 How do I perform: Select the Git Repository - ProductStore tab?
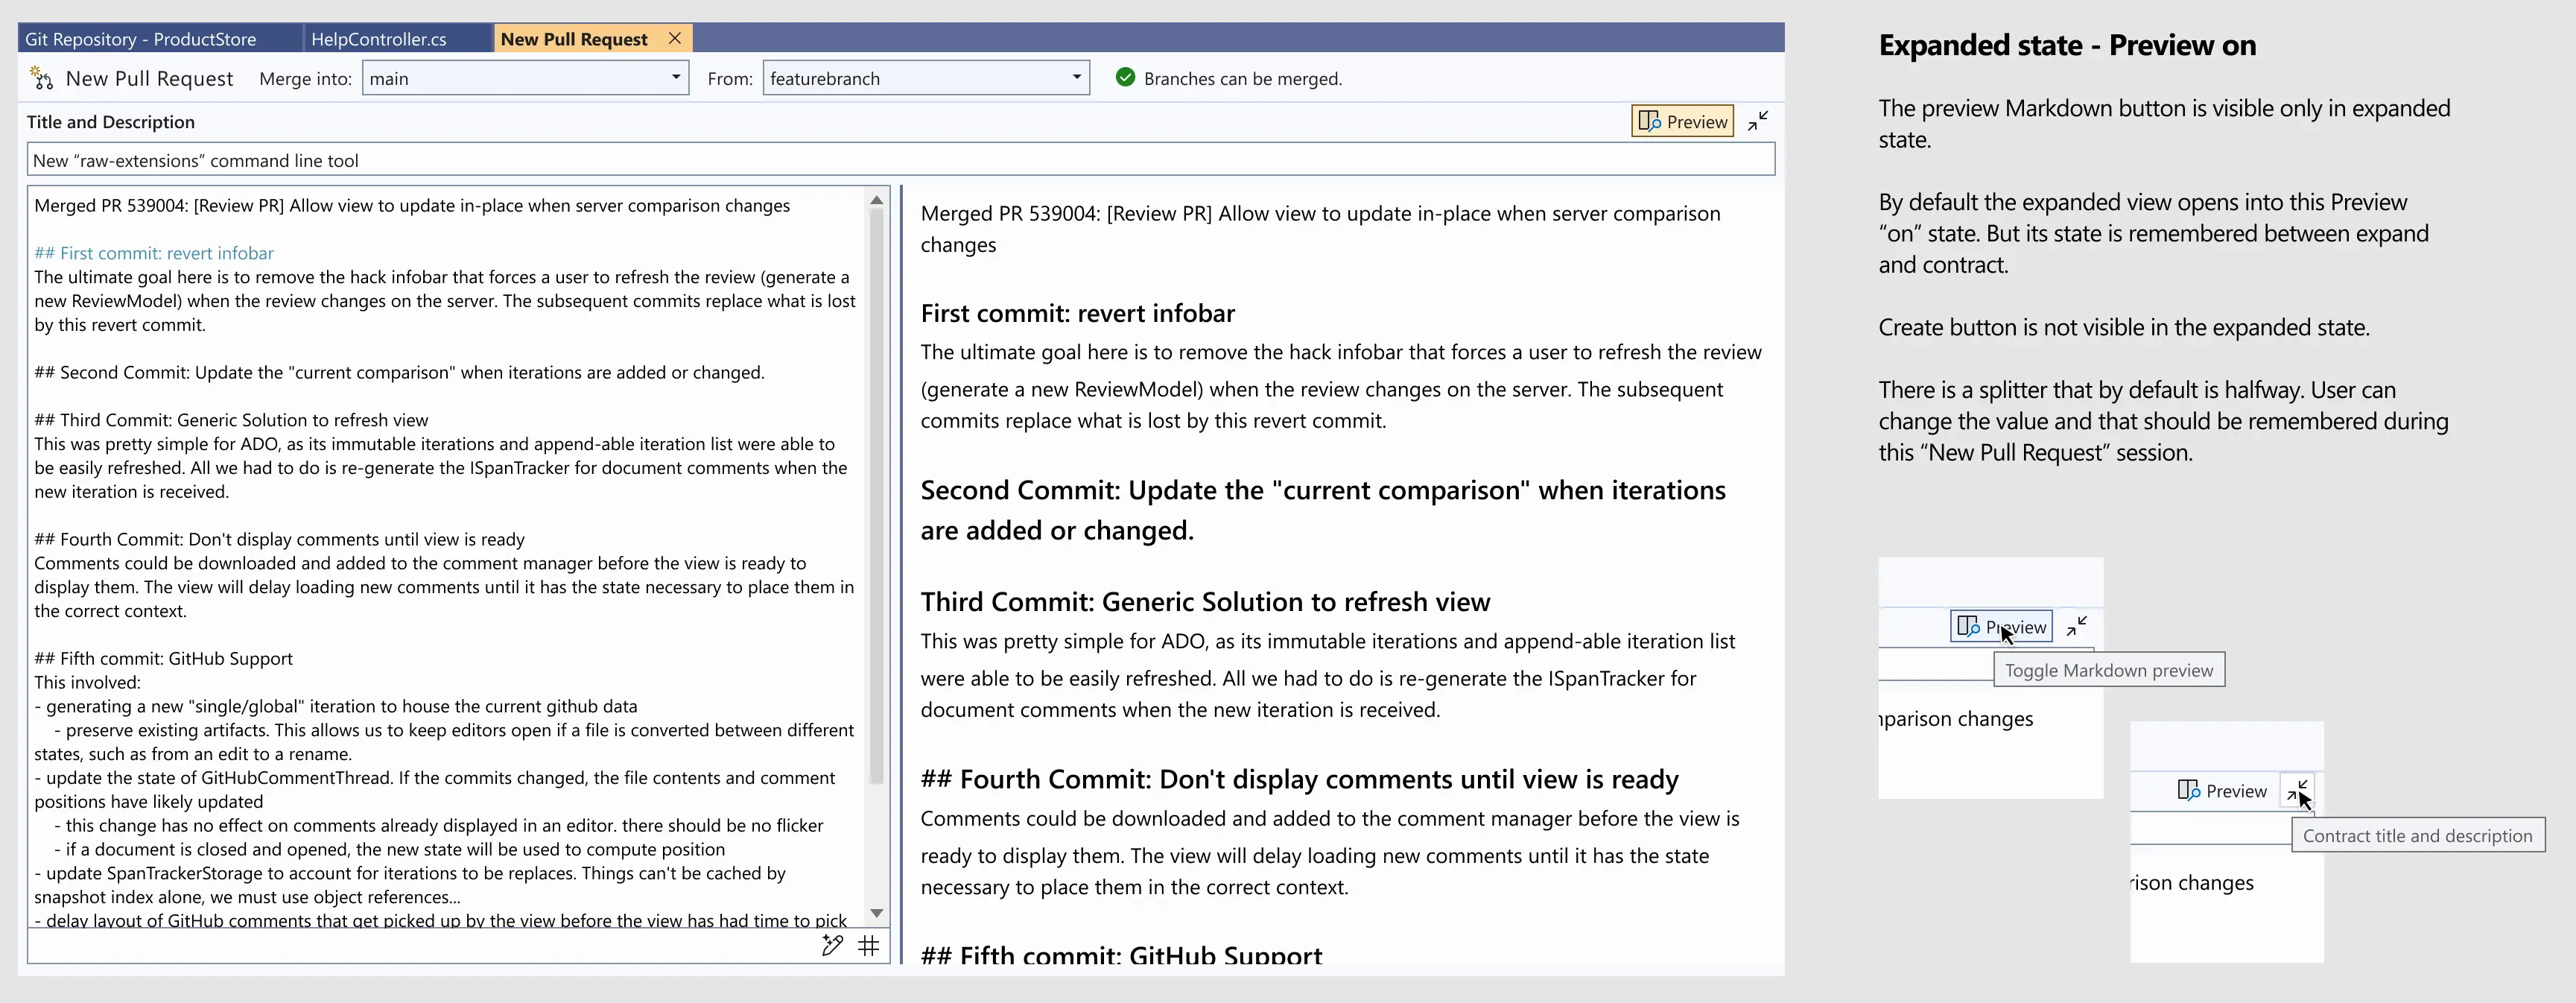click(x=141, y=38)
